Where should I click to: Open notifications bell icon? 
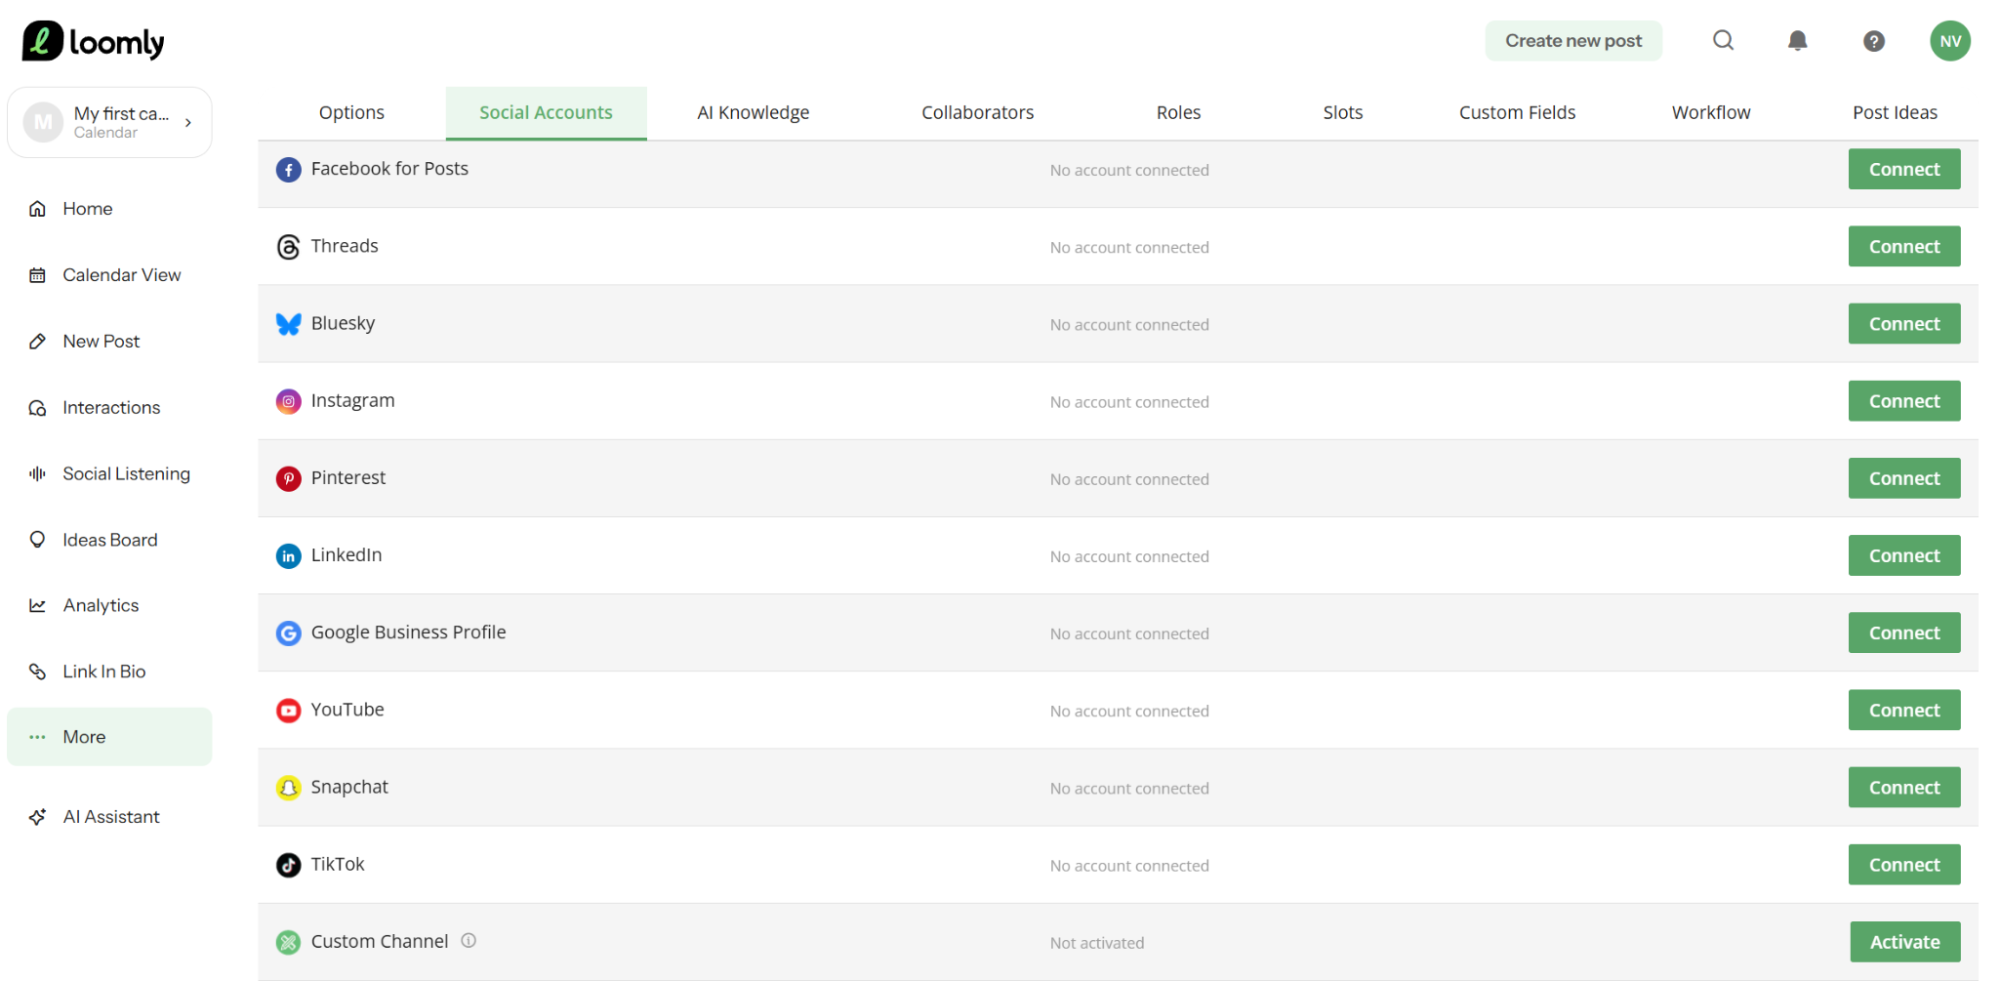1797,40
